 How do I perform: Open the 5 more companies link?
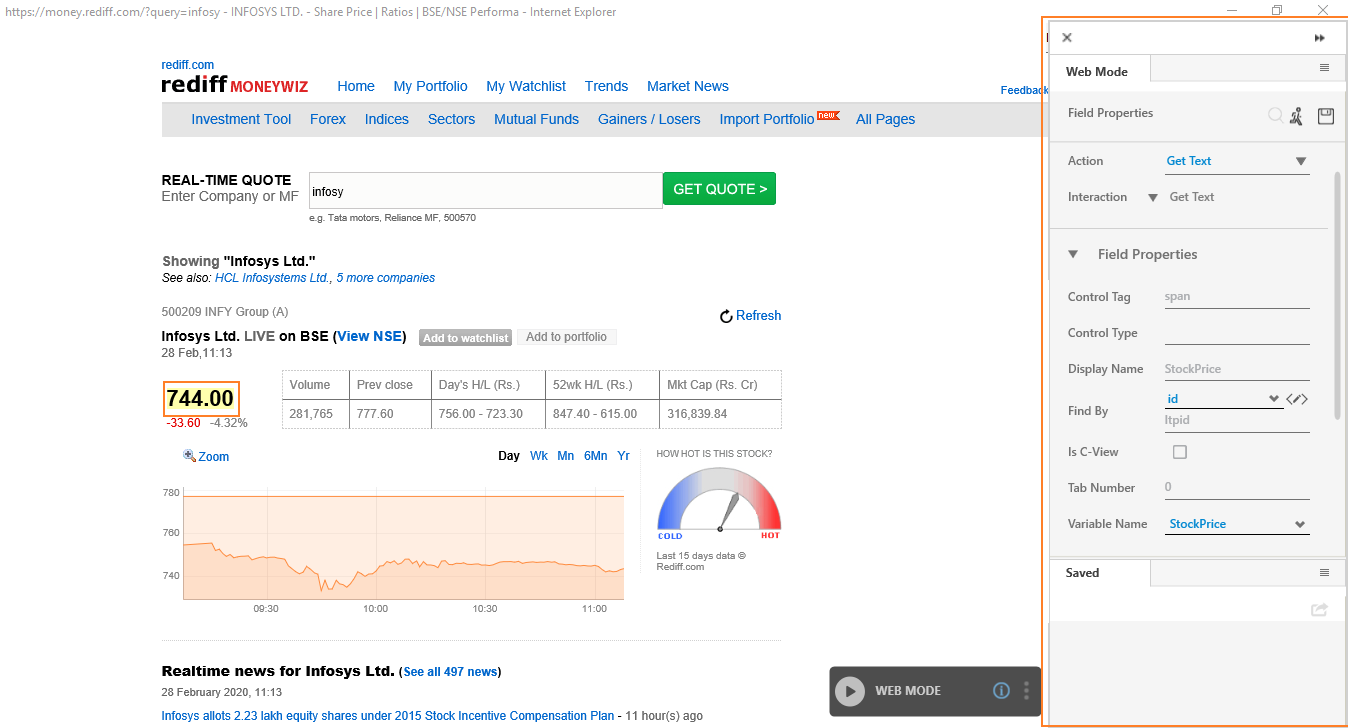click(385, 278)
